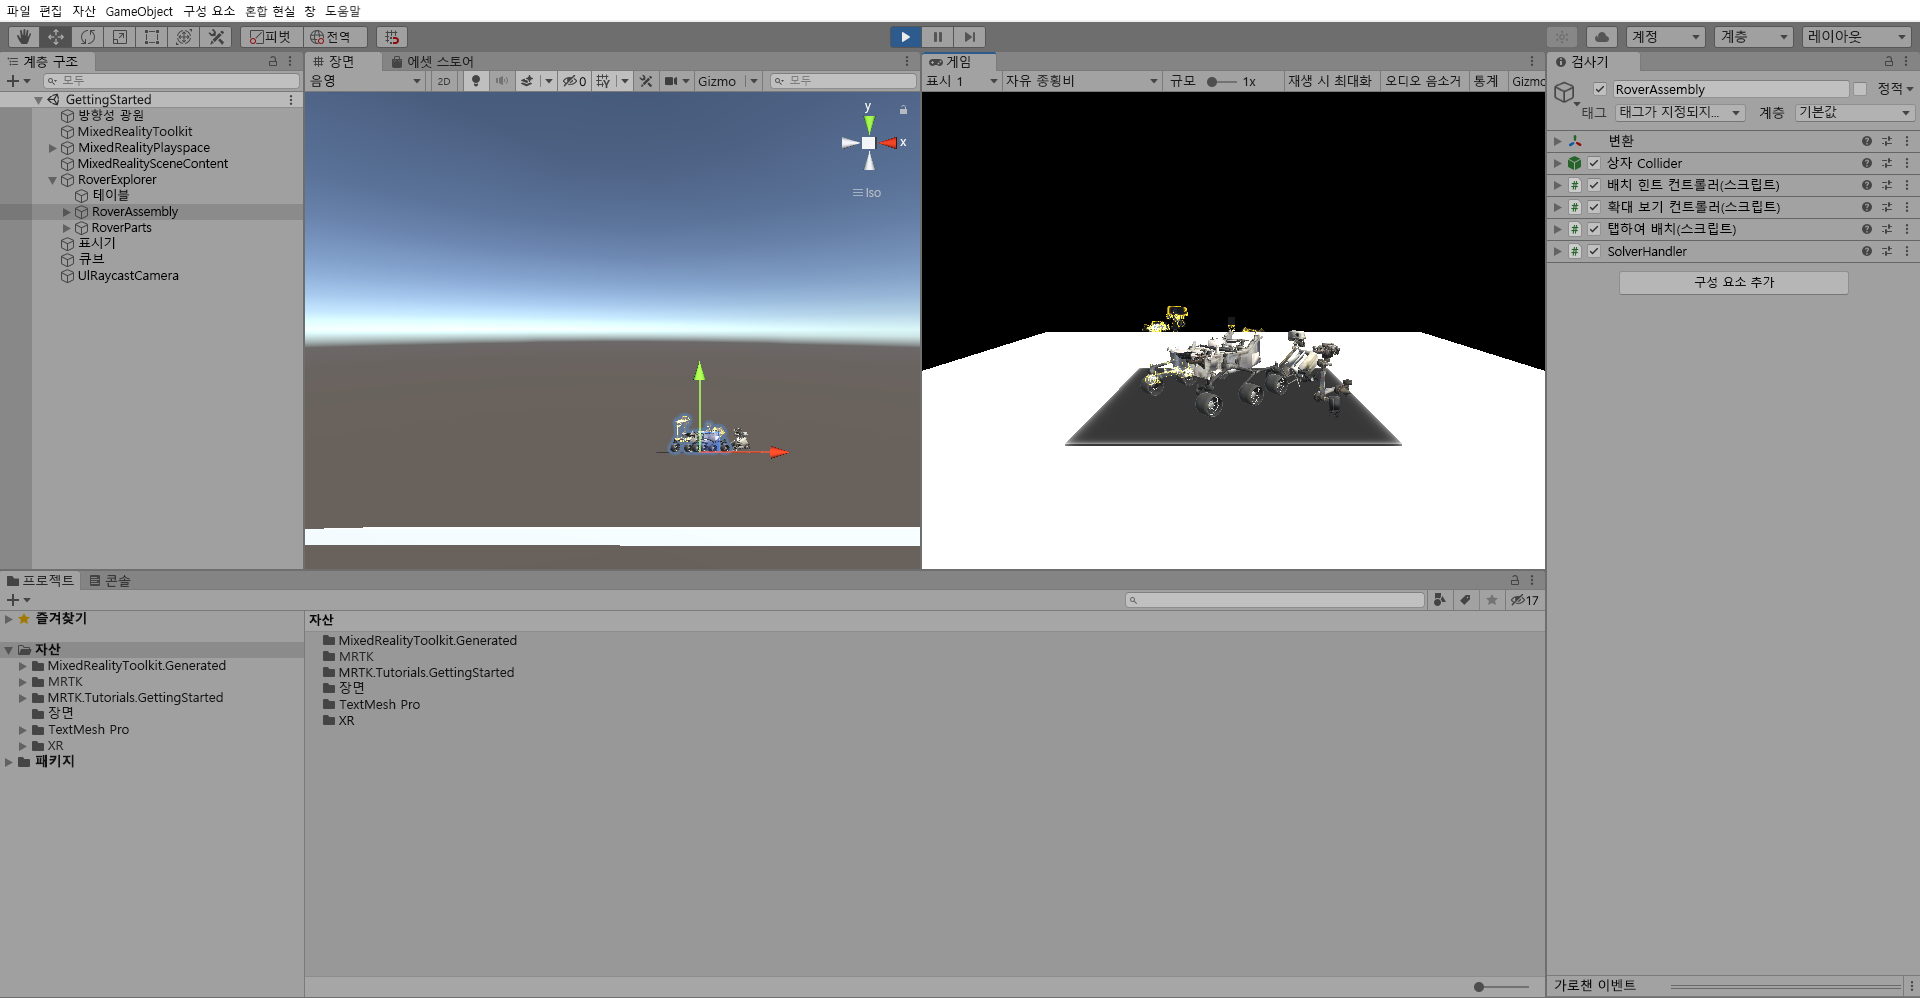Image resolution: width=1920 pixels, height=998 pixels.
Task: Toggle scene lighting bulb icon
Action: pyautogui.click(x=476, y=81)
